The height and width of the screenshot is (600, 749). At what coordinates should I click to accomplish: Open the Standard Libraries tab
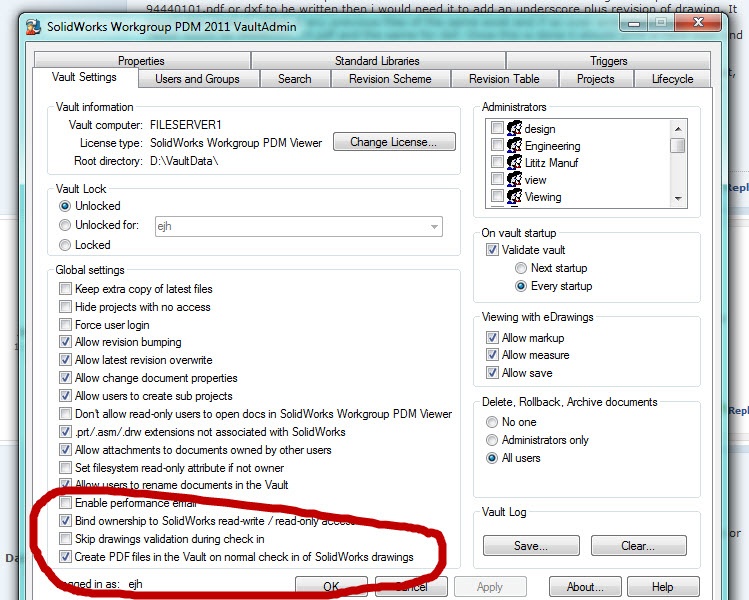pos(377,61)
